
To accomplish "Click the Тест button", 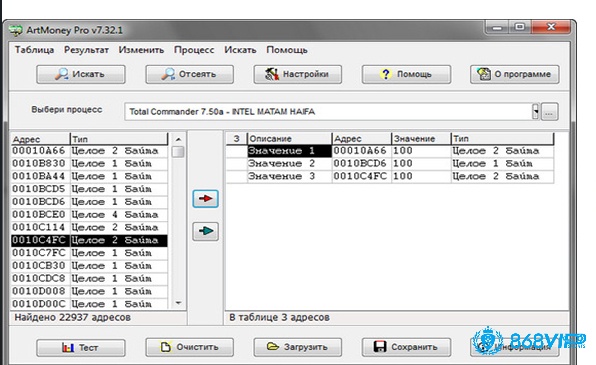I will coord(81,348).
